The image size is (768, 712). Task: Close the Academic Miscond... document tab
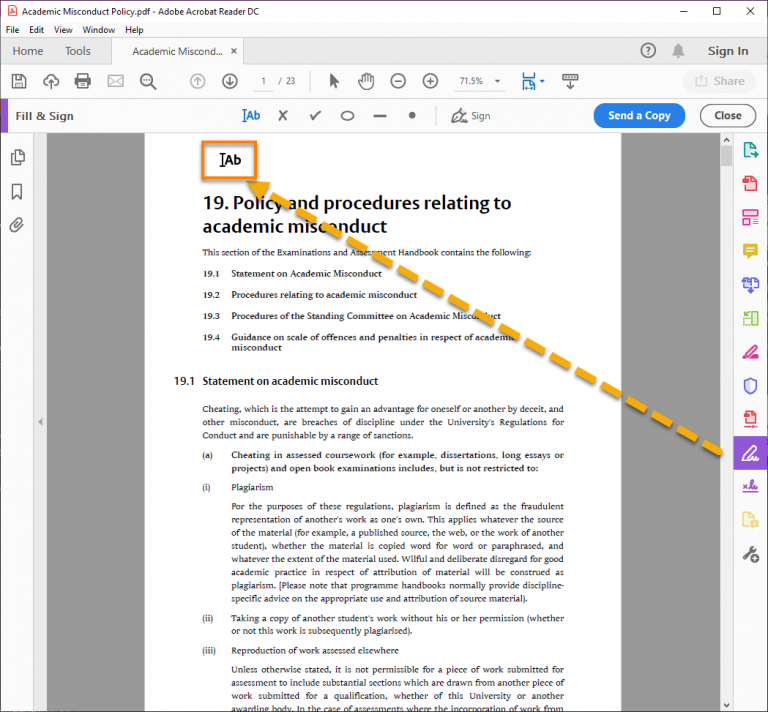tap(234, 51)
